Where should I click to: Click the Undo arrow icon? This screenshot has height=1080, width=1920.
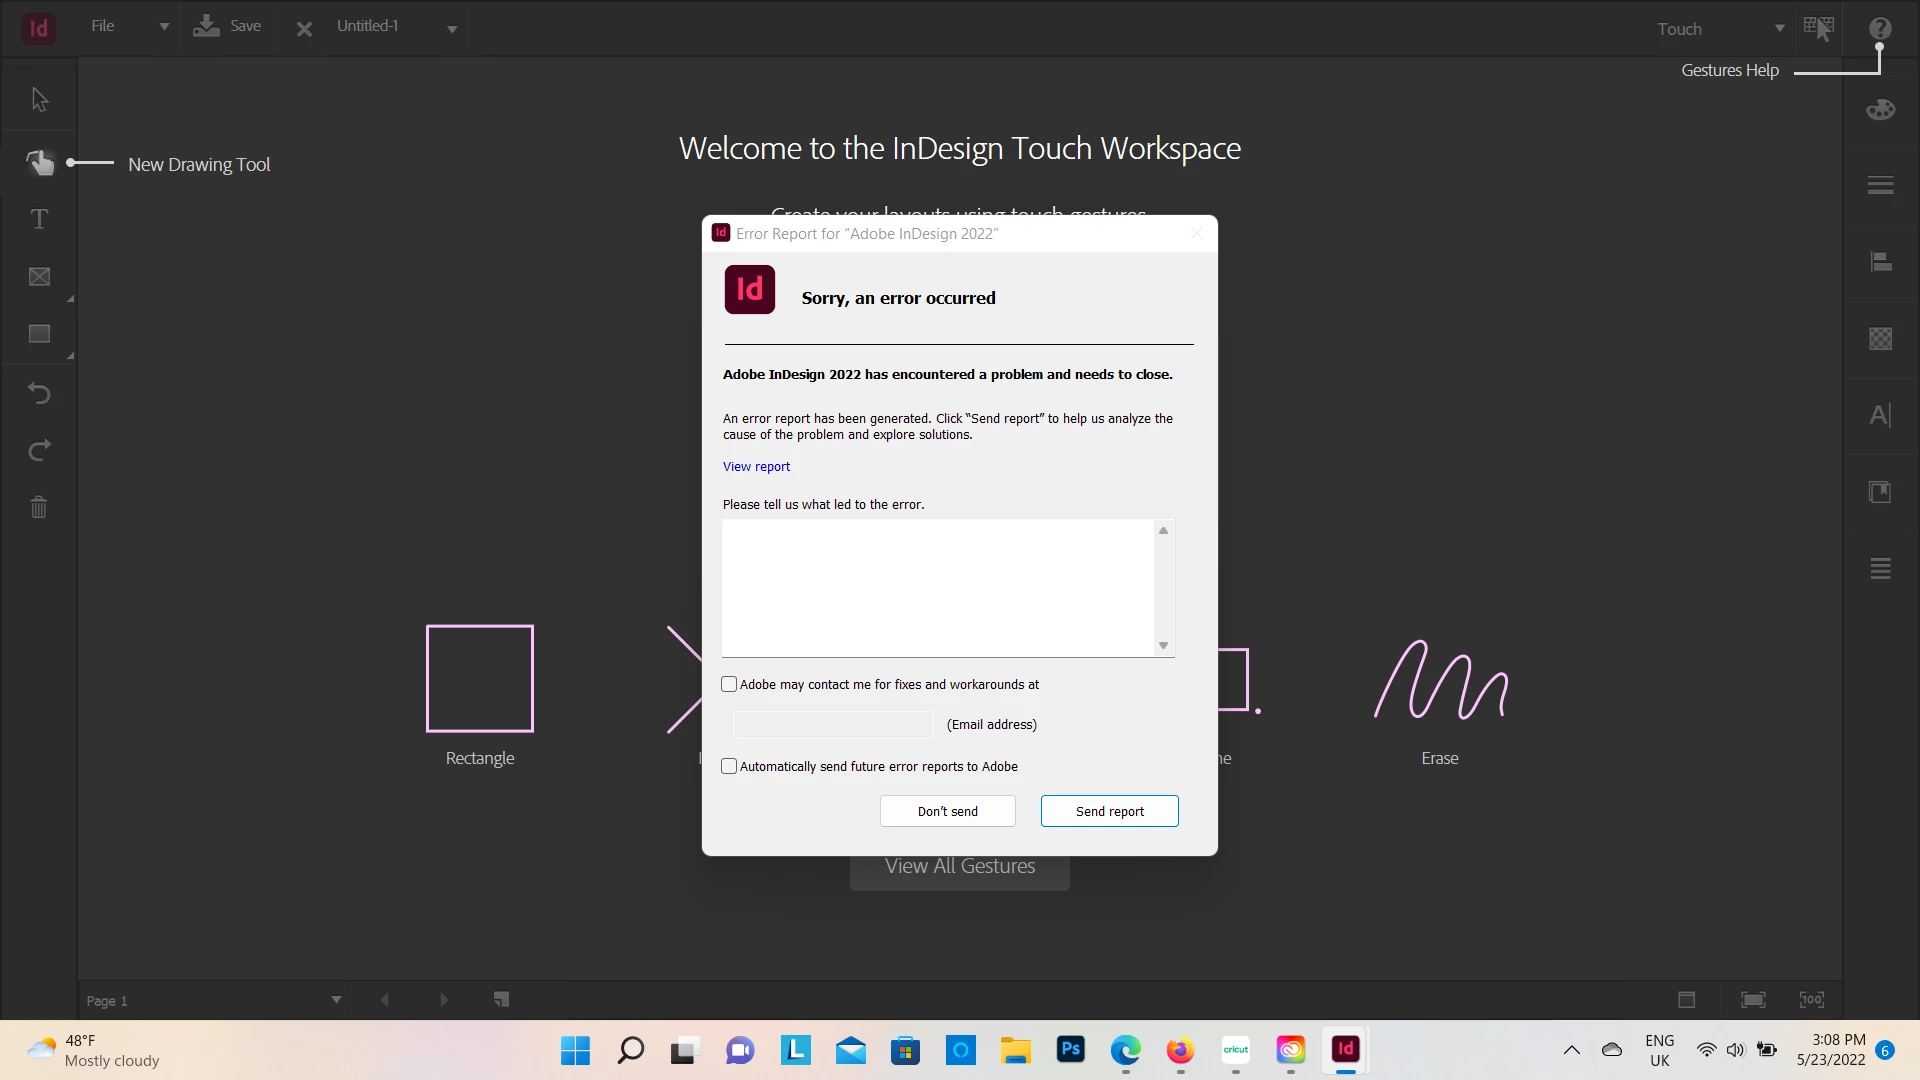click(39, 393)
